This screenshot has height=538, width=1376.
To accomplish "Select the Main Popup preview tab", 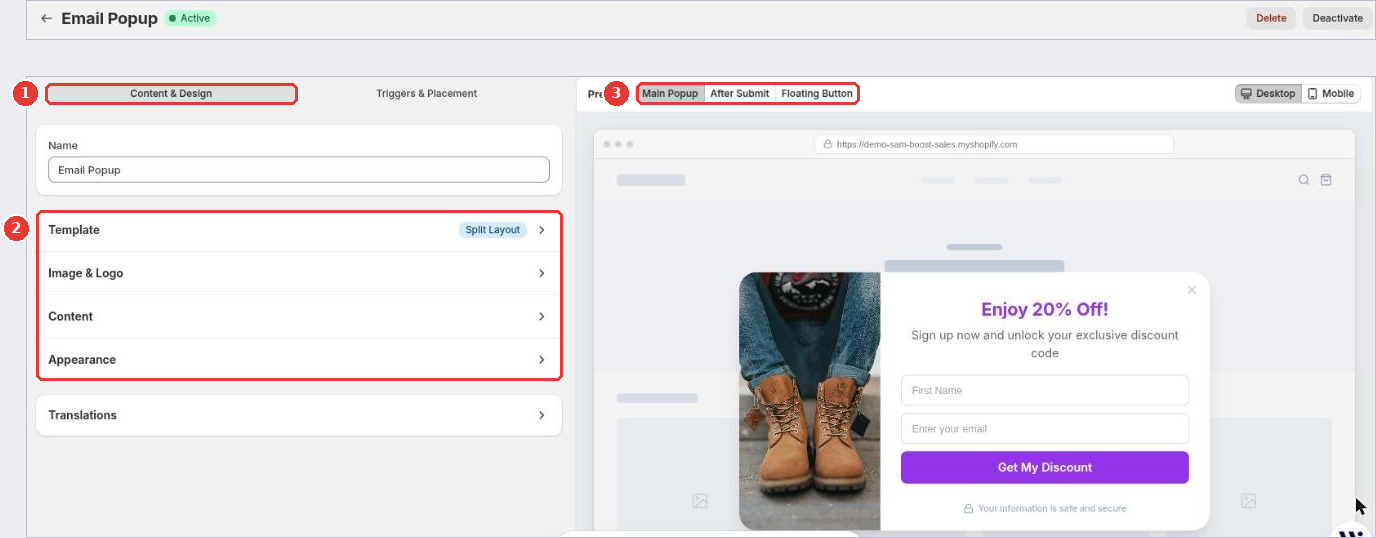I will tap(670, 93).
